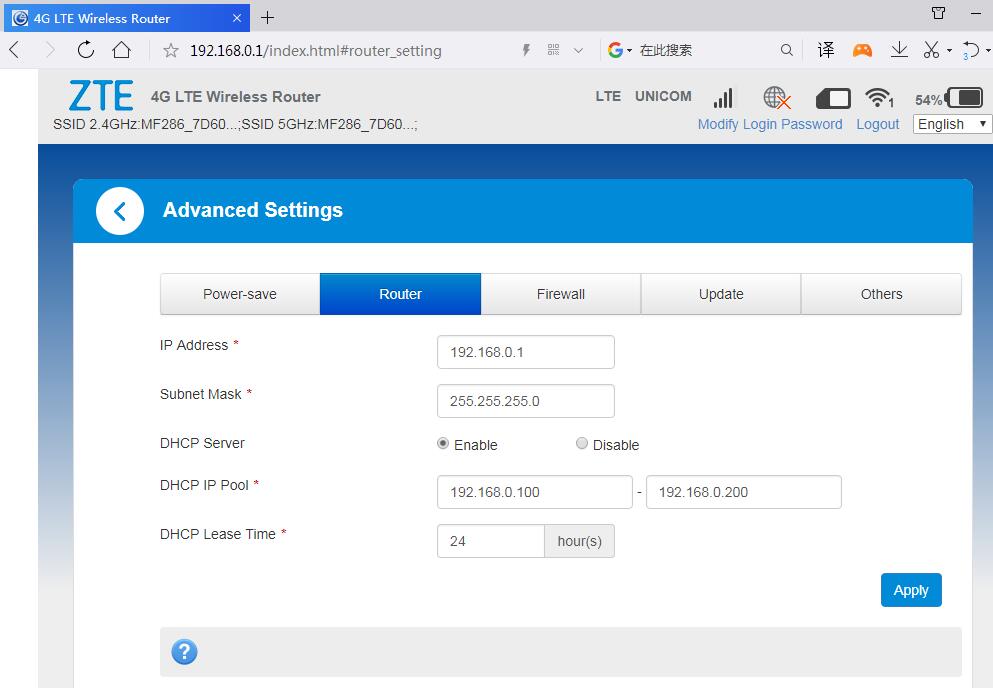This screenshot has width=993, height=688.
Task: Disable the DHCP Server radio option
Action: (582, 444)
